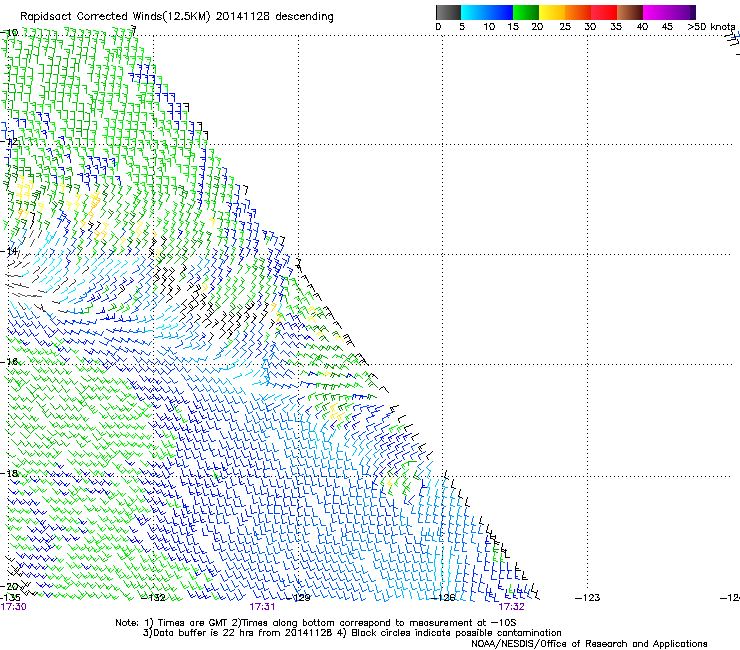Click the '-10' latitude axis label
740x650 pixels.
click(x=9, y=33)
